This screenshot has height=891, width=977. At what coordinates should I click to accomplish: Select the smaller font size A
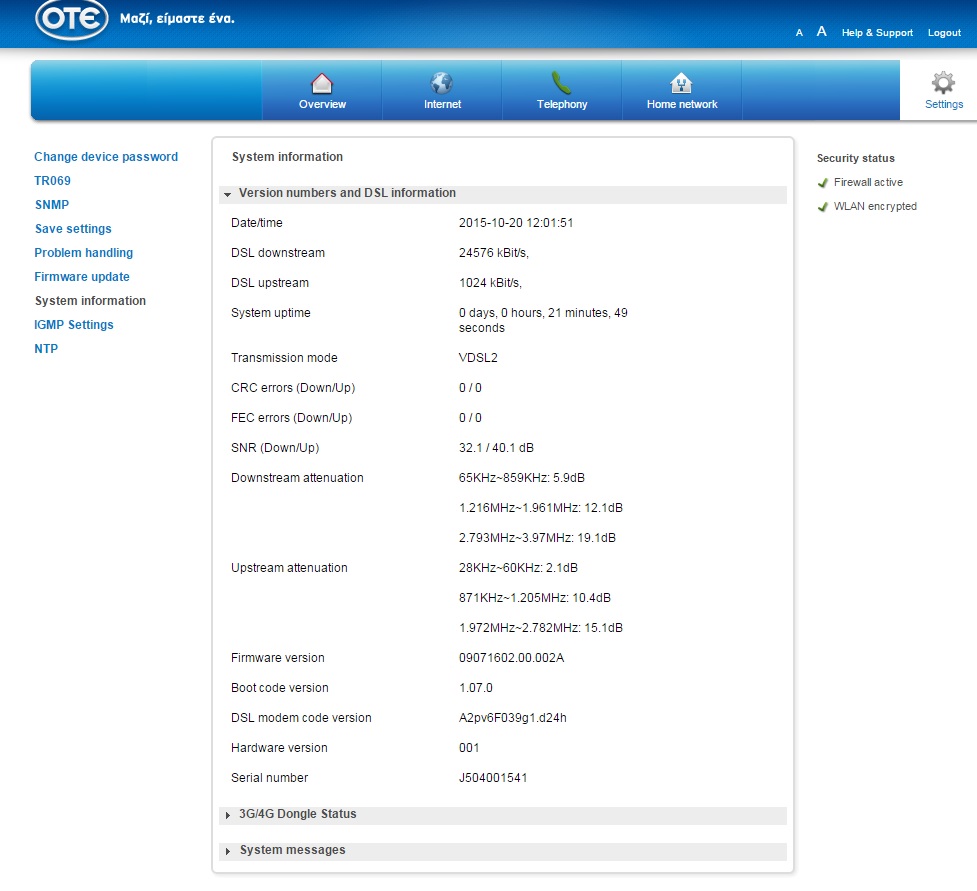pyautogui.click(x=799, y=33)
